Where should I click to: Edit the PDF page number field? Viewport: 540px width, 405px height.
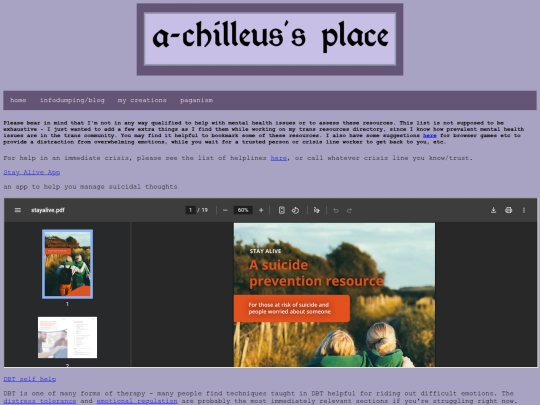[190, 210]
